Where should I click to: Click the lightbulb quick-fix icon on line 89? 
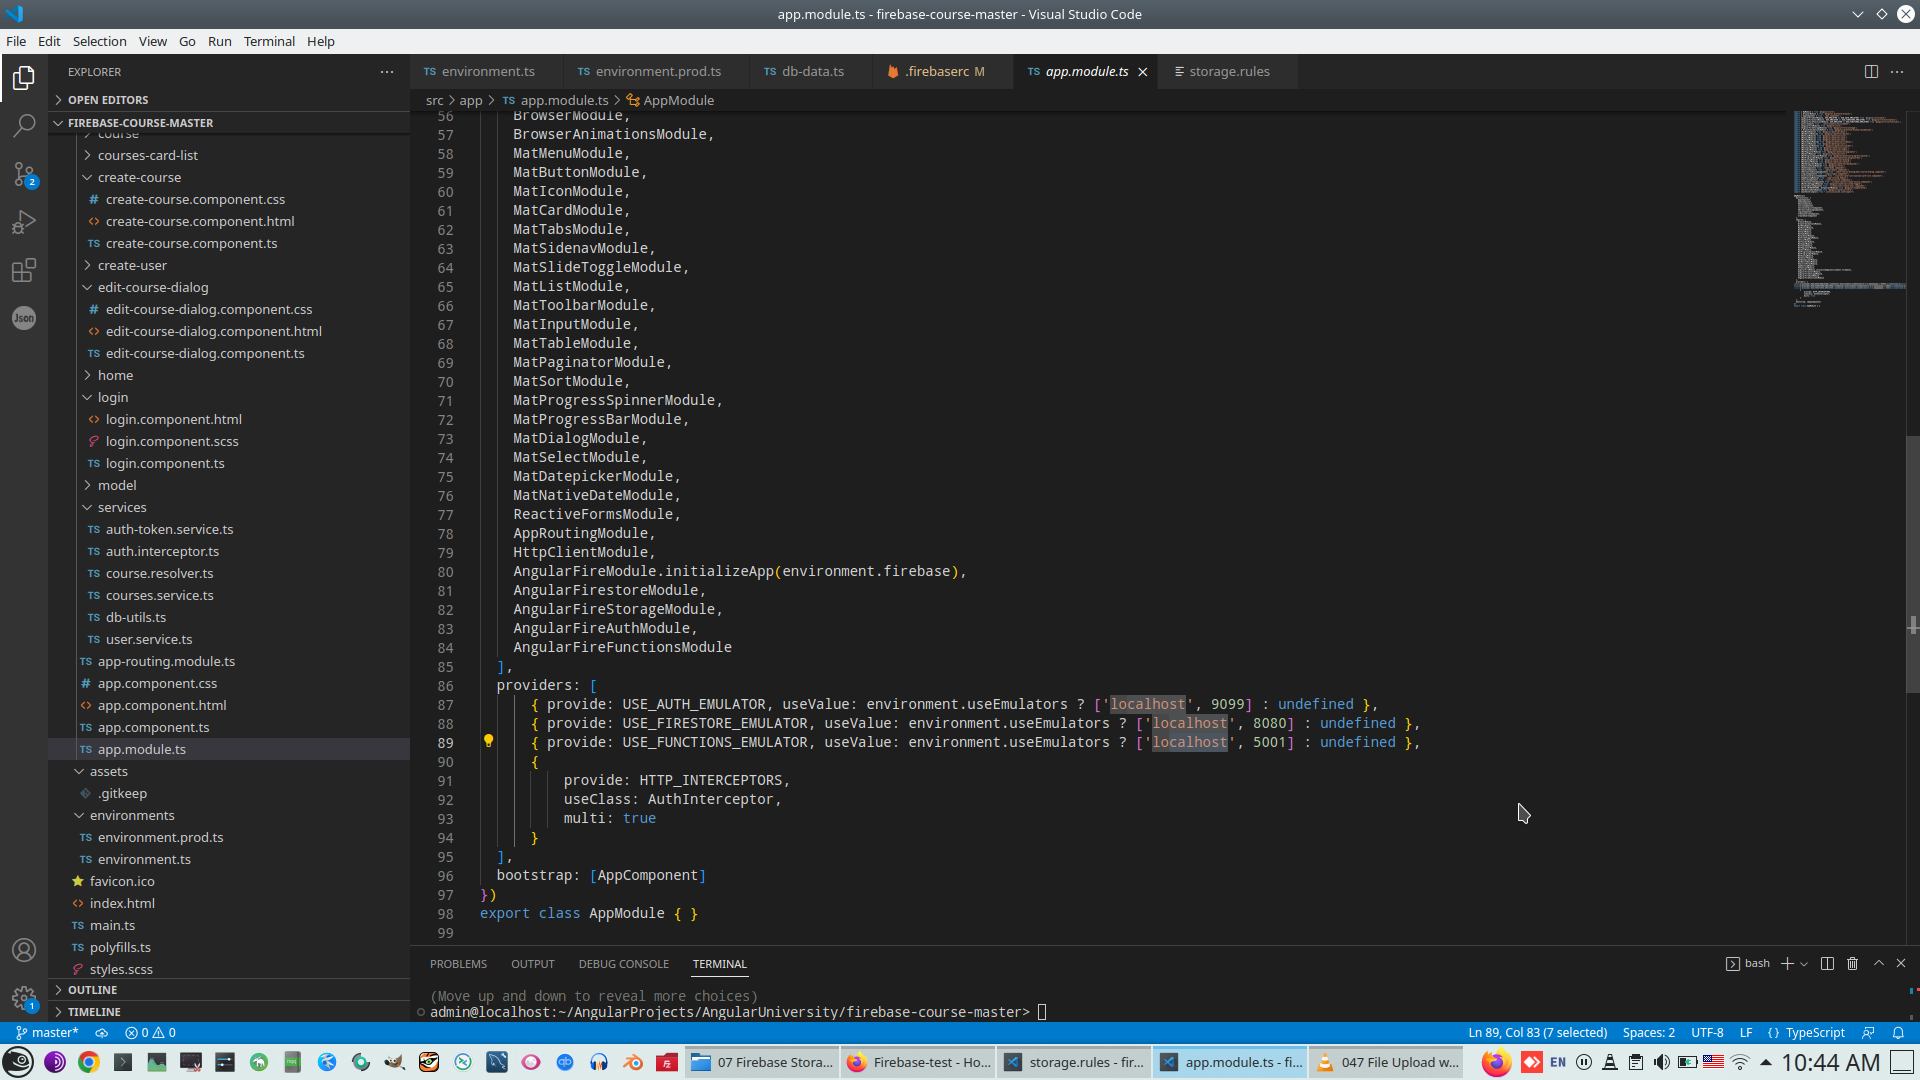click(488, 741)
